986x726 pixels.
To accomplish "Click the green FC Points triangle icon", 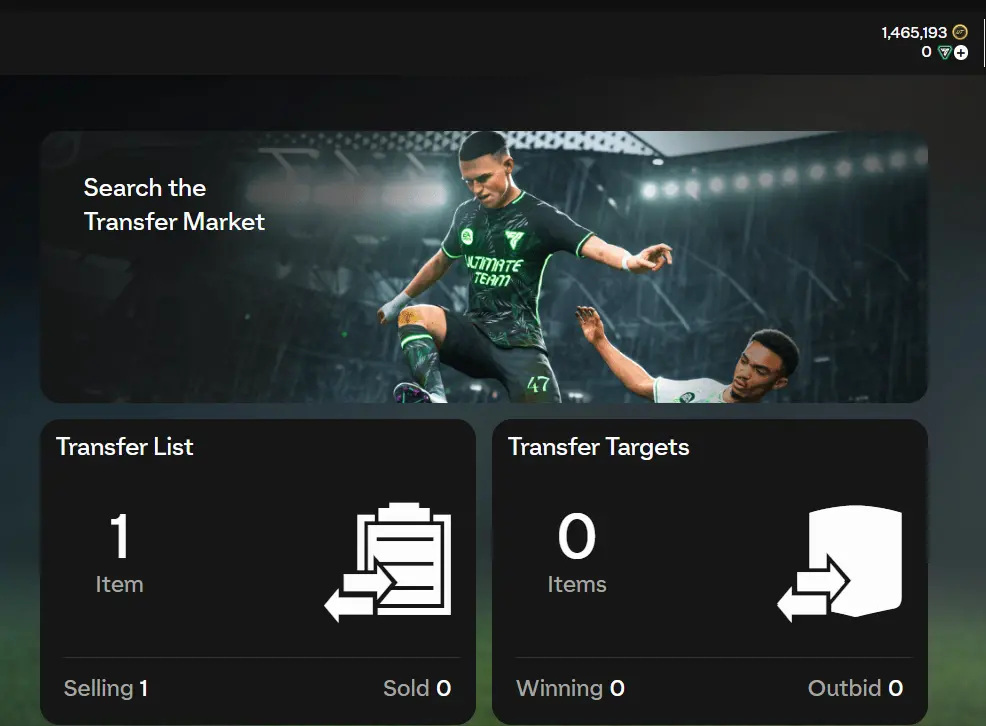I will coord(944,53).
